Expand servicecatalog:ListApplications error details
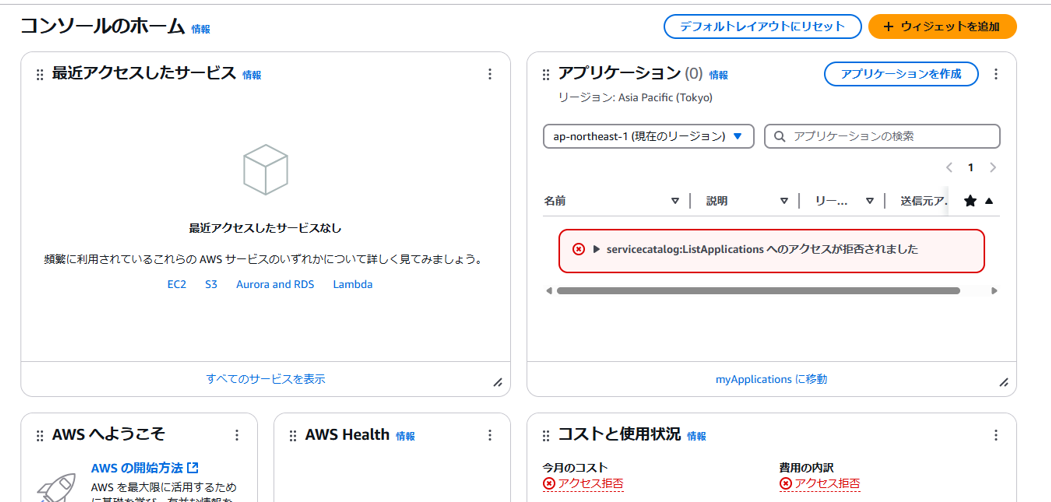 pyautogui.click(x=597, y=249)
